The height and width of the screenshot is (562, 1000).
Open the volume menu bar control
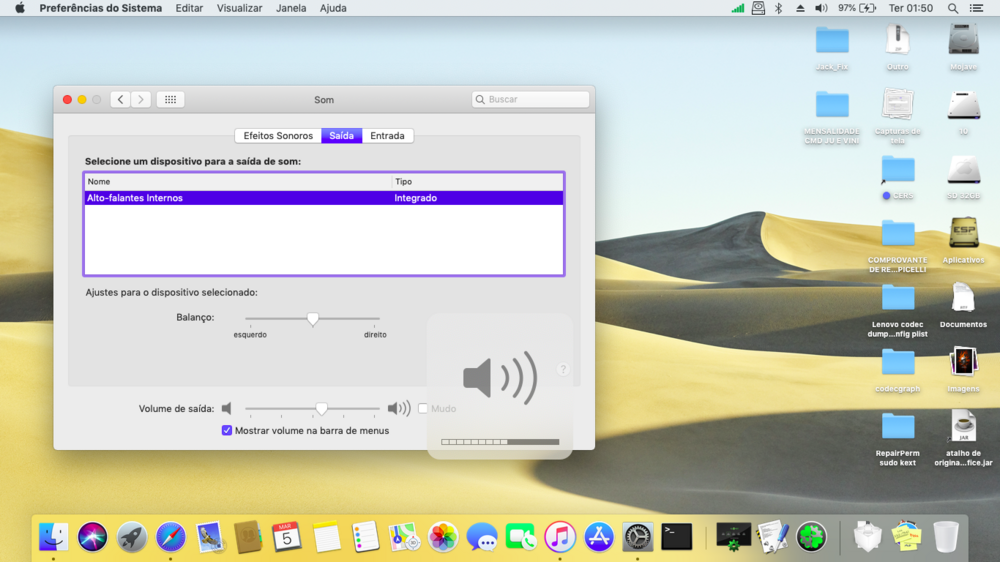pos(821,8)
